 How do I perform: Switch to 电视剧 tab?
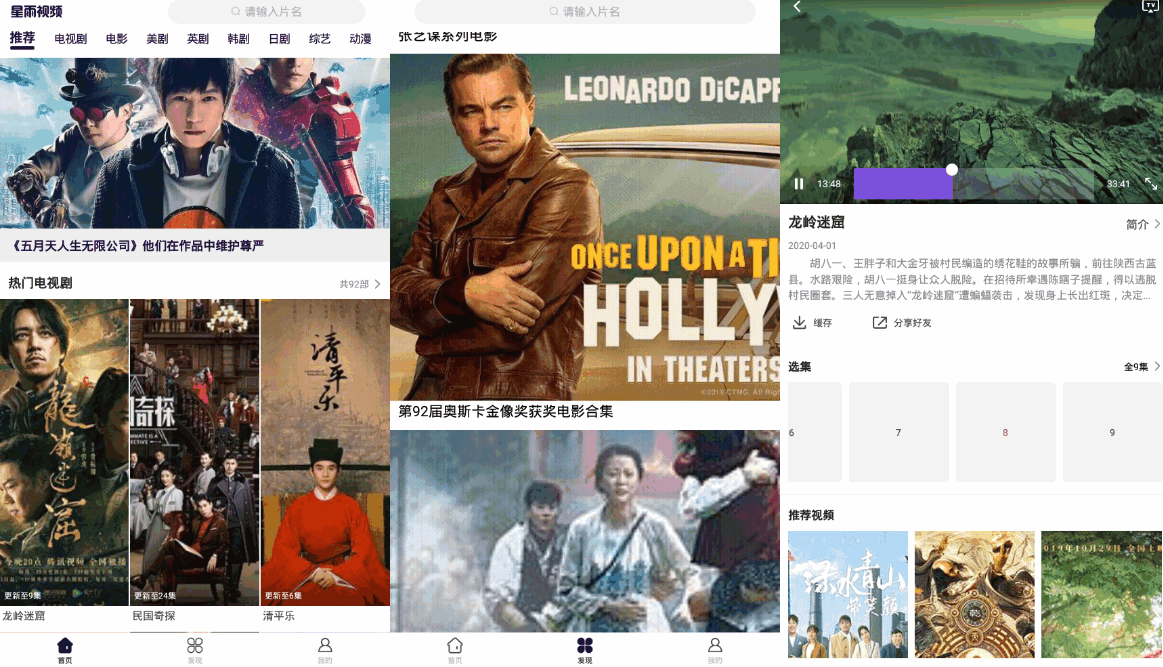[x=70, y=39]
